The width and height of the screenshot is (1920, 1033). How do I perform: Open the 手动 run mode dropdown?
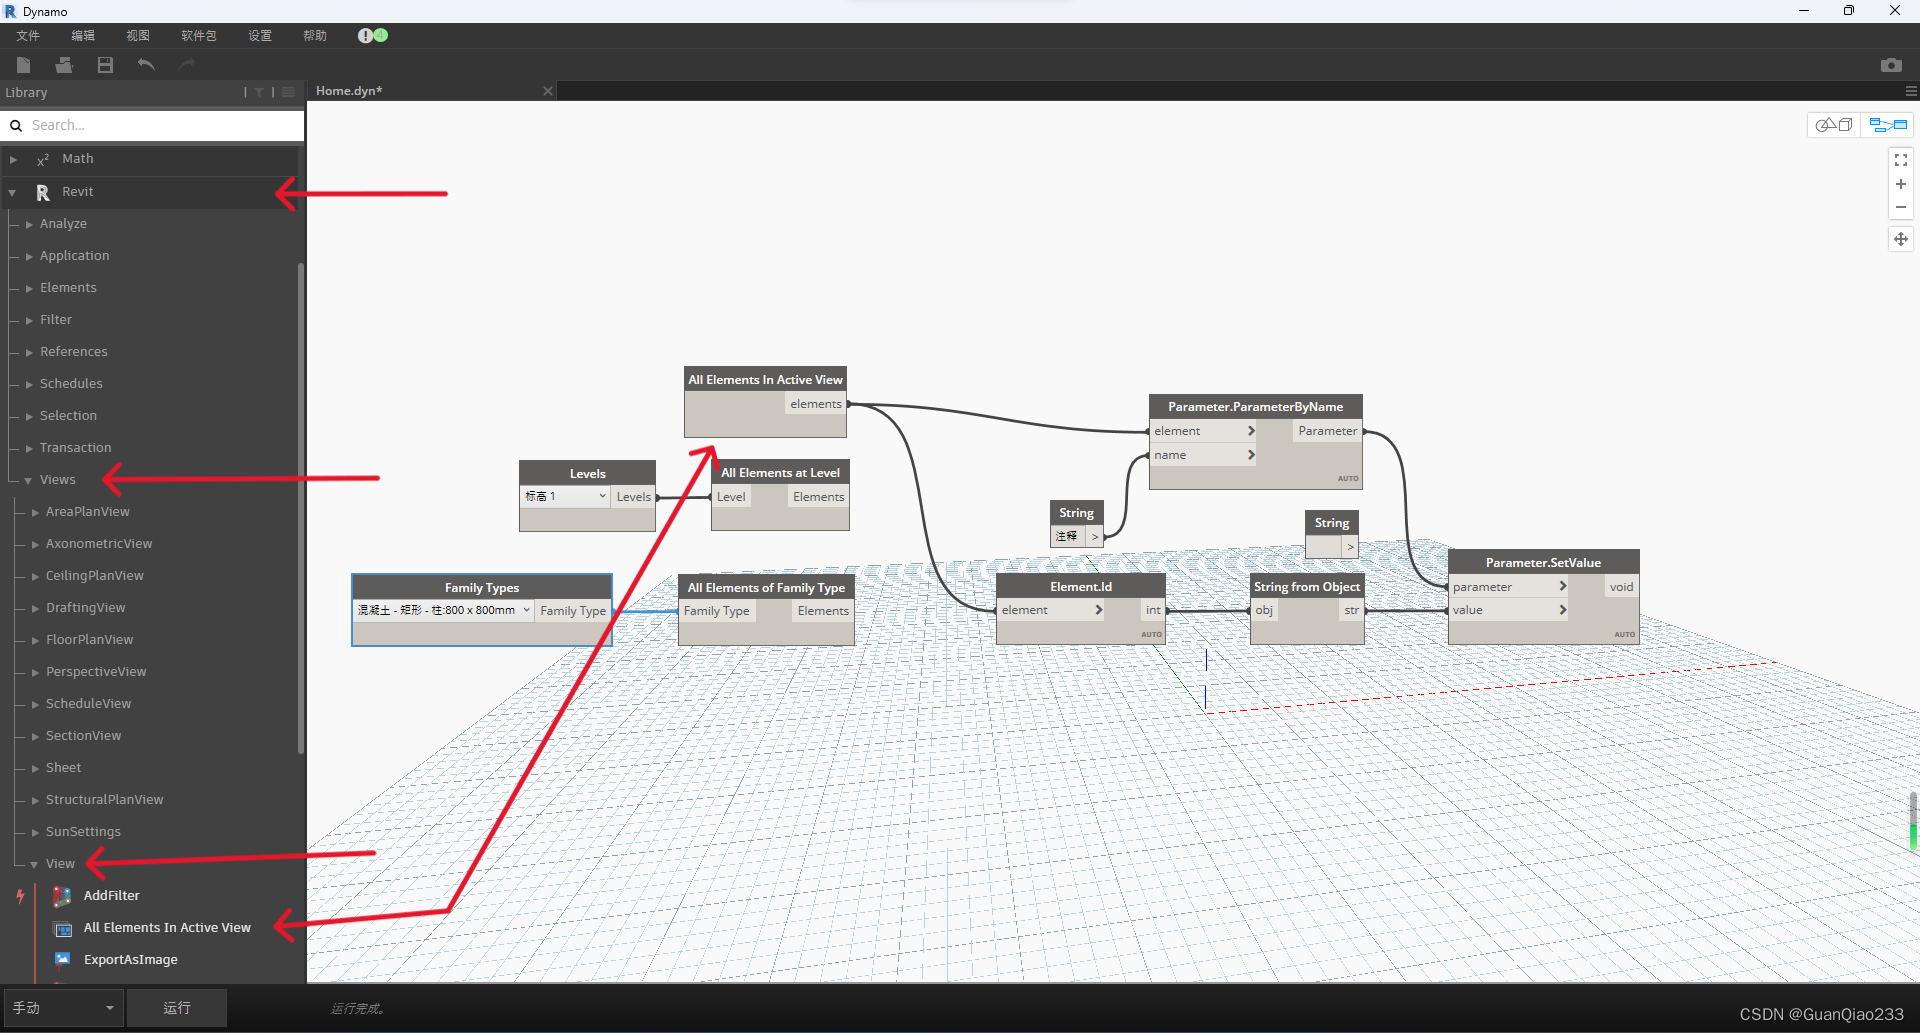pyautogui.click(x=63, y=1008)
